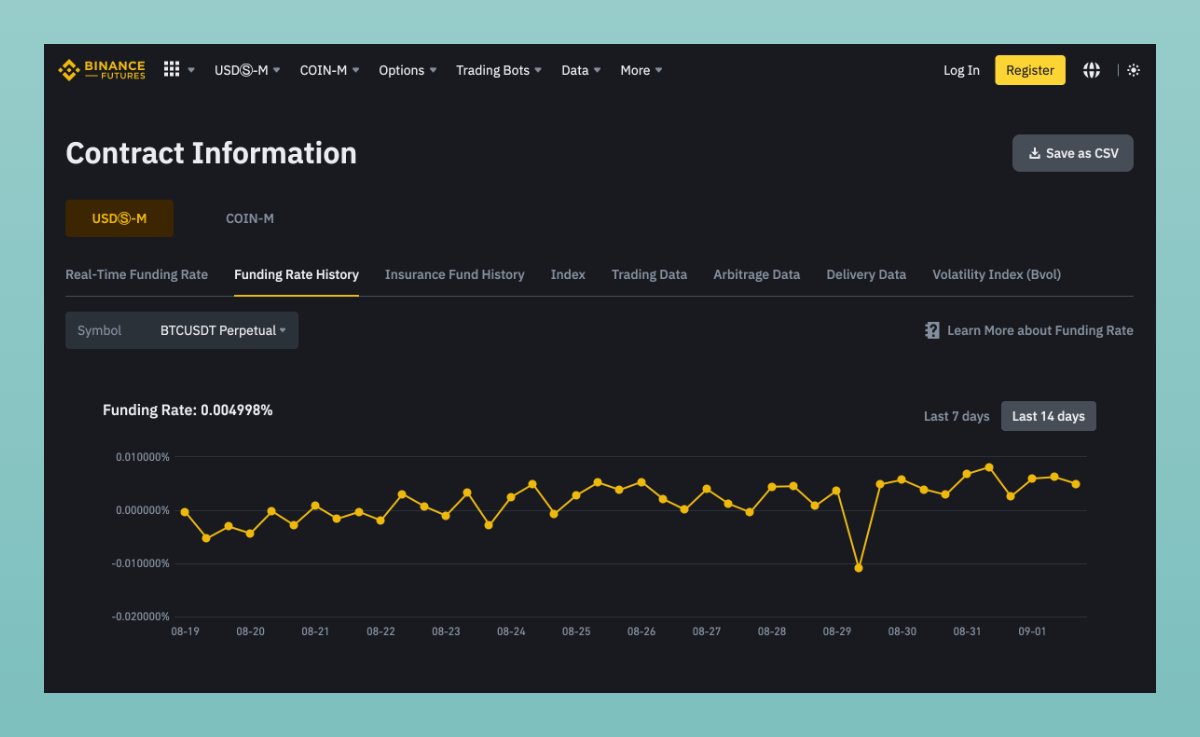Click the download icon on Save as CSV
The image size is (1200, 737).
pos(1033,153)
